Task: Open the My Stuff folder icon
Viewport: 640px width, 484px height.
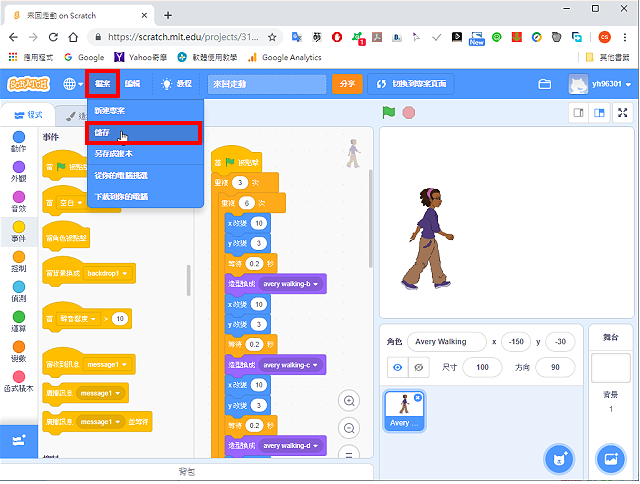Action: pos(544,84)
